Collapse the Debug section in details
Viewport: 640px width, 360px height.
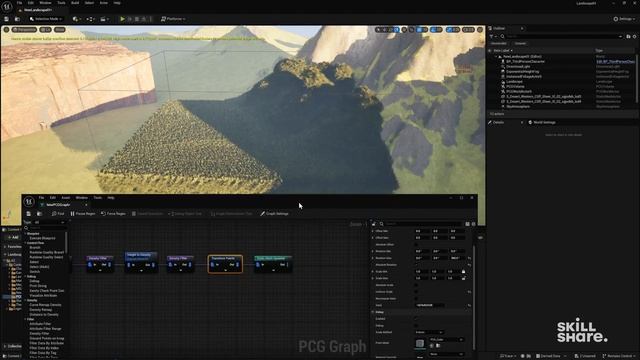pos(373,312)
